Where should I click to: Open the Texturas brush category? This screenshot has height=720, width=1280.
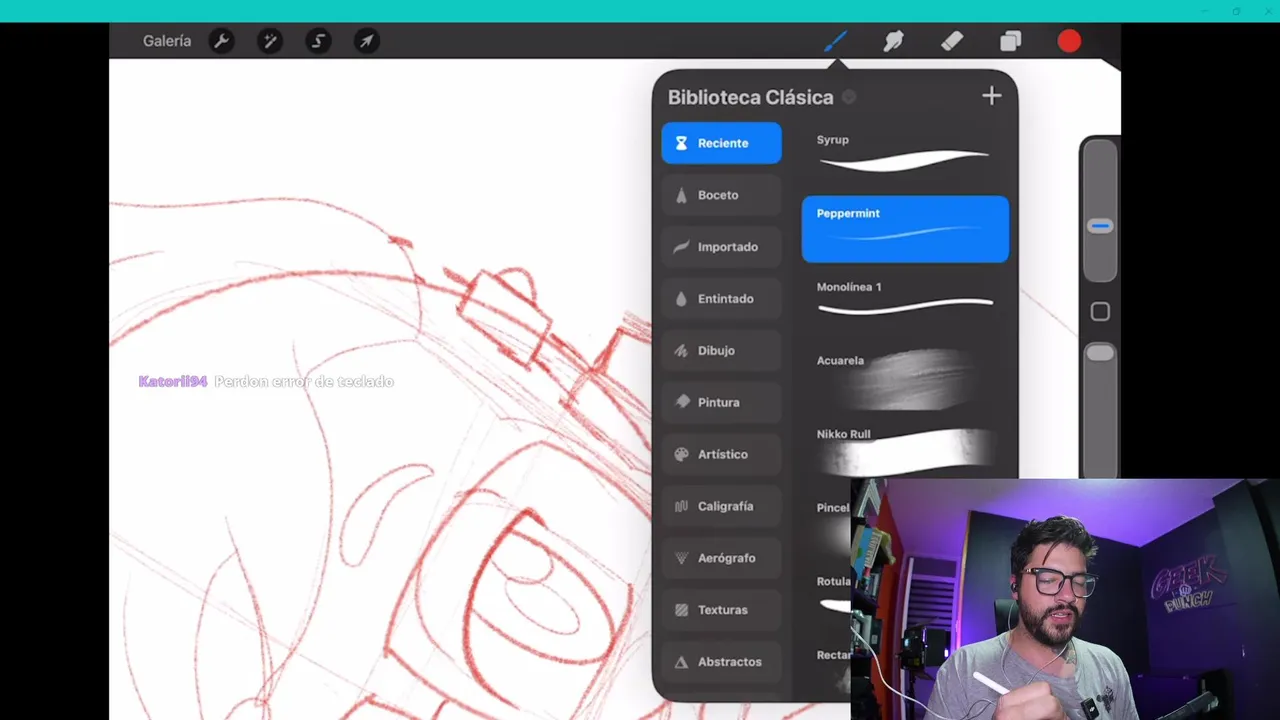(721, 610)
